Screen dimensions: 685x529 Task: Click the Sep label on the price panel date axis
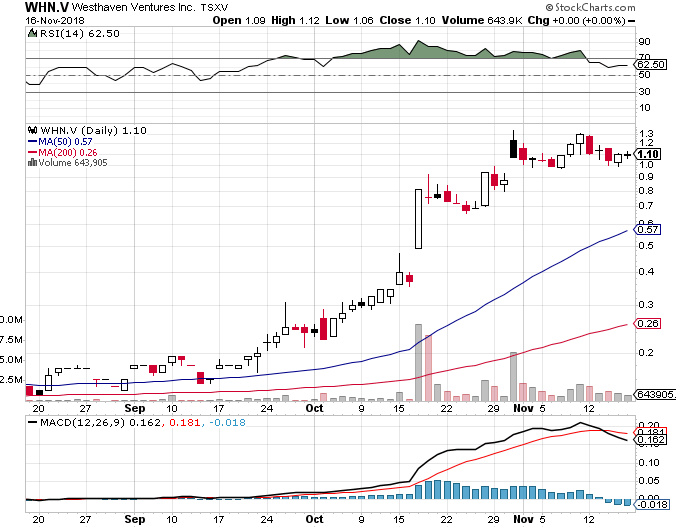(135, 408)
